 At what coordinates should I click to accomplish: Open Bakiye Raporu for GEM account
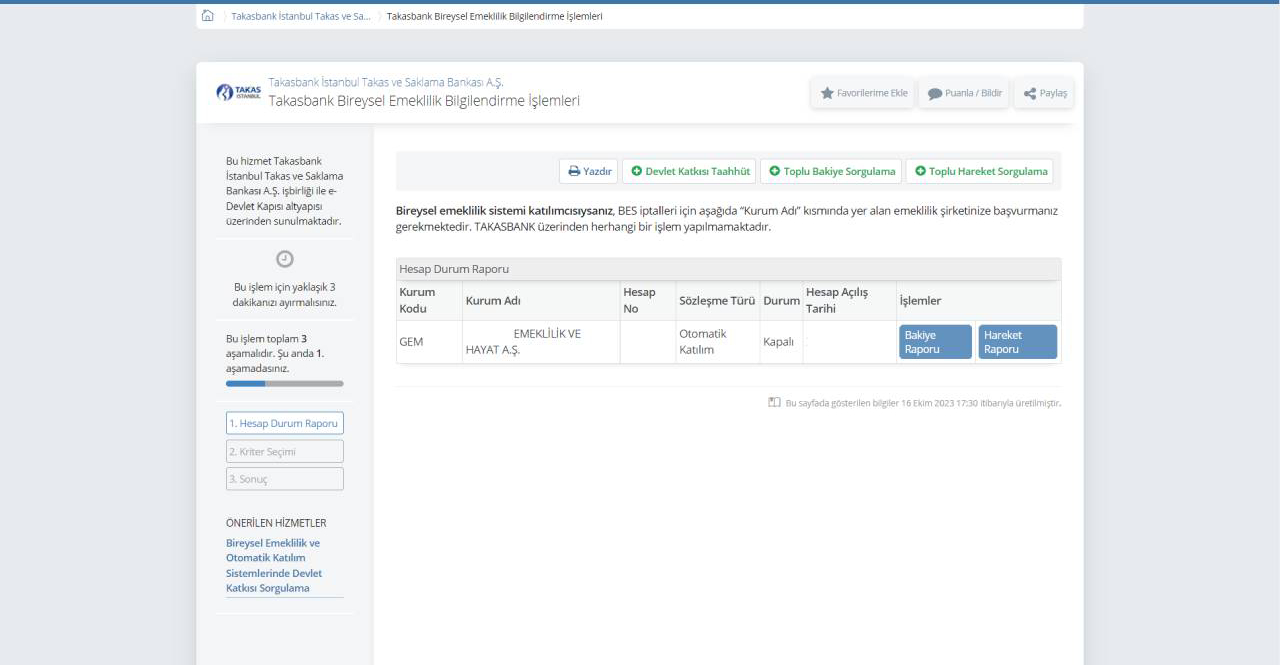[935, 342]
